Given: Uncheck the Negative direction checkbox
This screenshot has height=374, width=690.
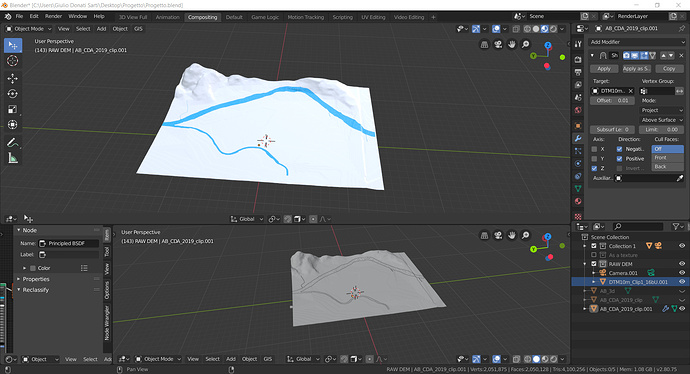Looking at the screenshot, I should click(620, 149).
